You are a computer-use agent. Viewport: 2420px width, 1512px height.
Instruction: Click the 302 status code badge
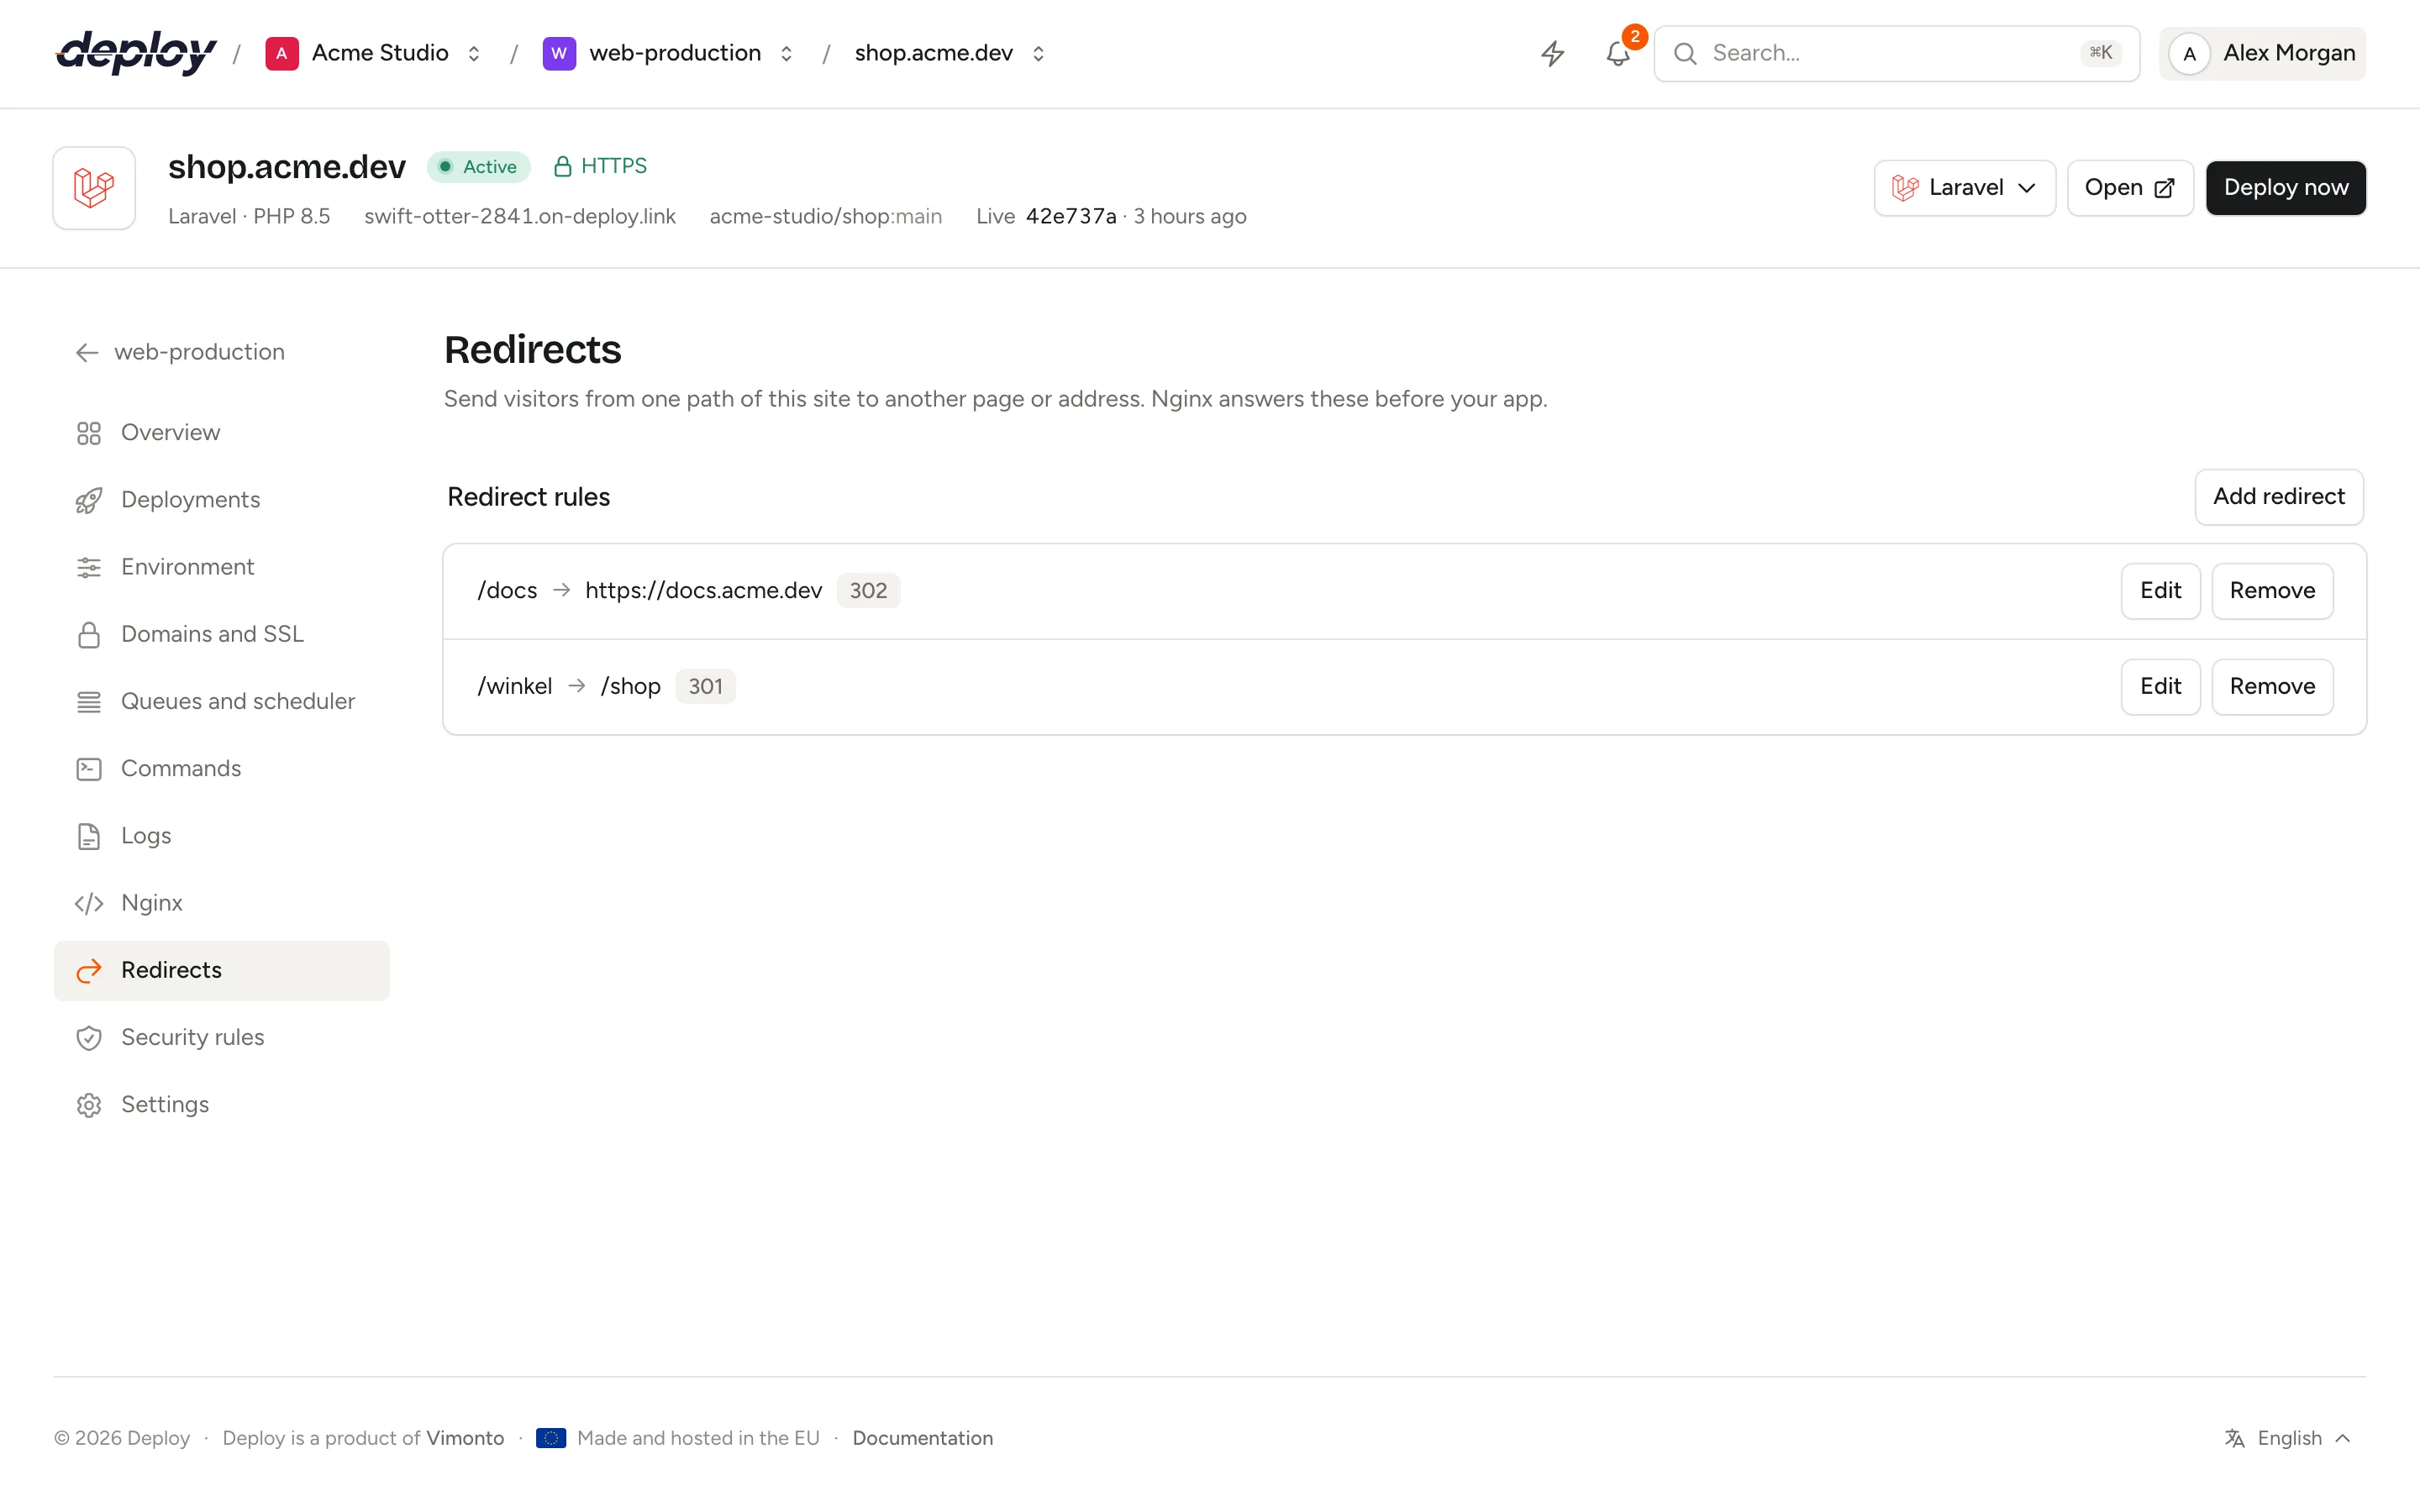[868, 591]
